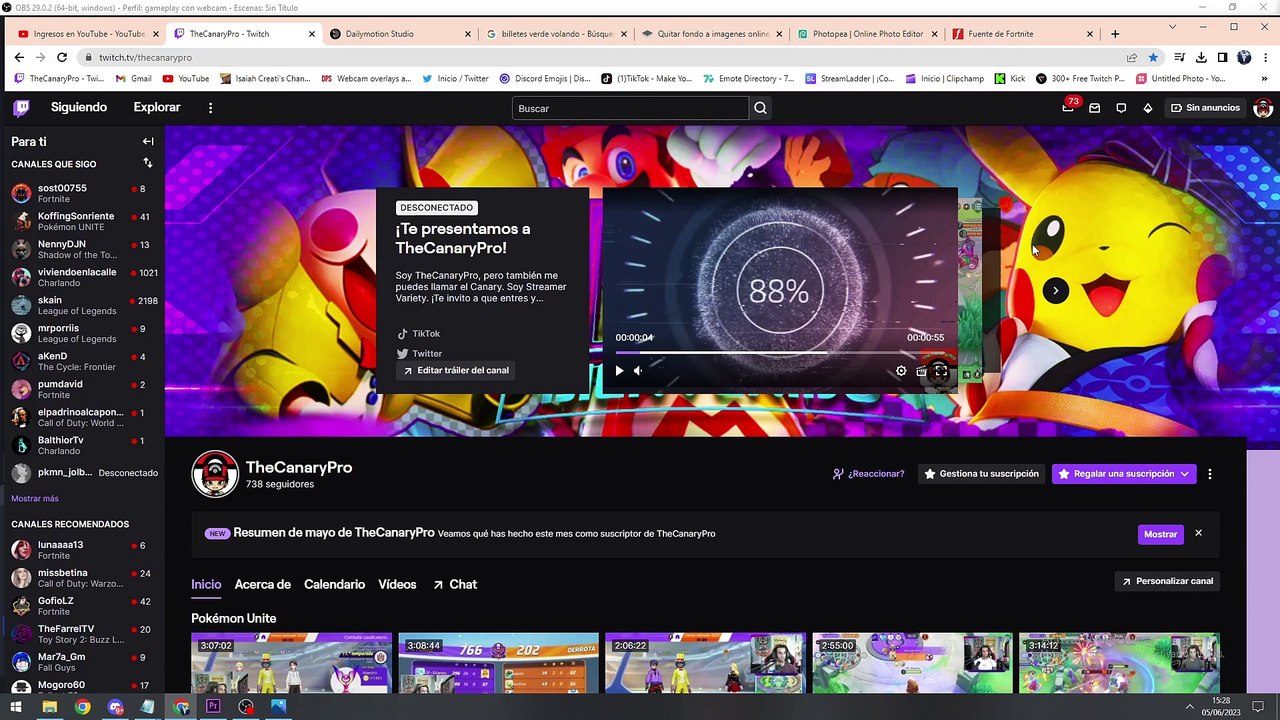Collapse the Para ti sidebar

pyautogui.click(x=148, y=142)
